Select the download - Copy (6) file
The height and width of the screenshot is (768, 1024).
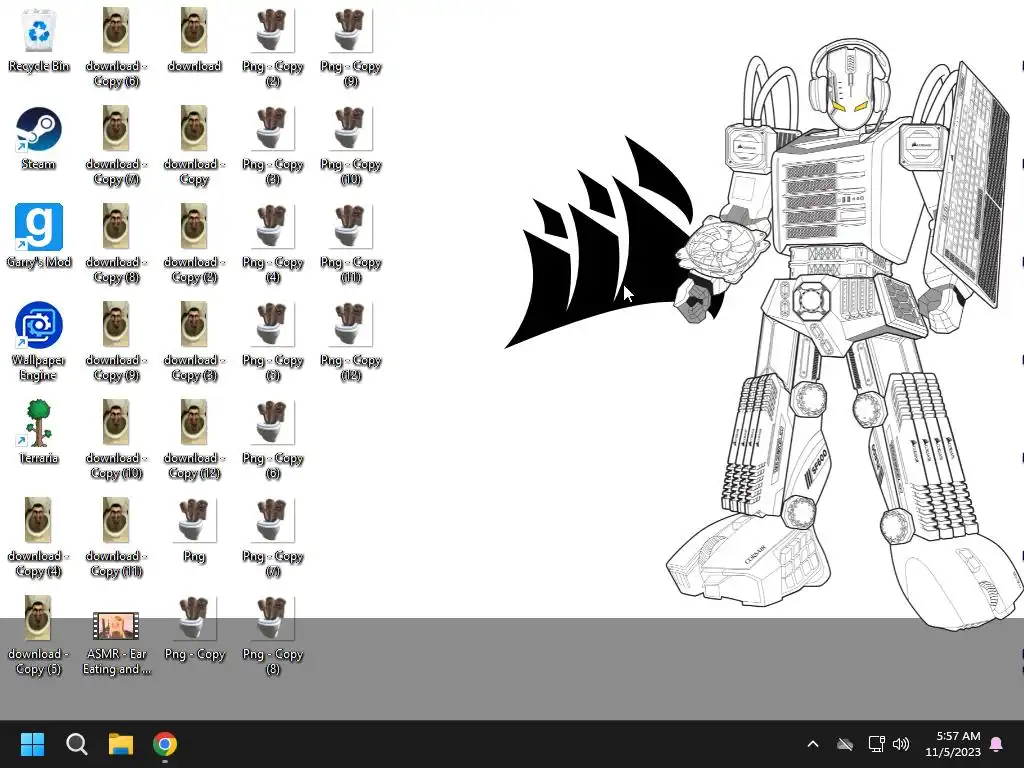click(x=116, y=48)
